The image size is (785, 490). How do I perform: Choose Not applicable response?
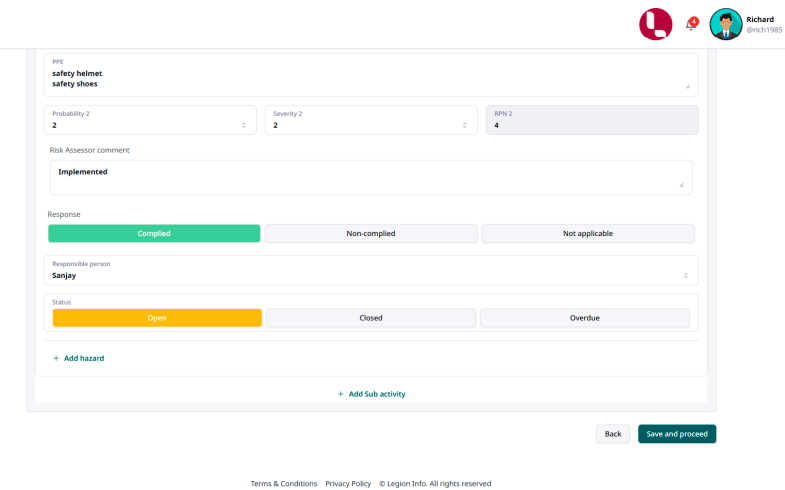(588, 233)
